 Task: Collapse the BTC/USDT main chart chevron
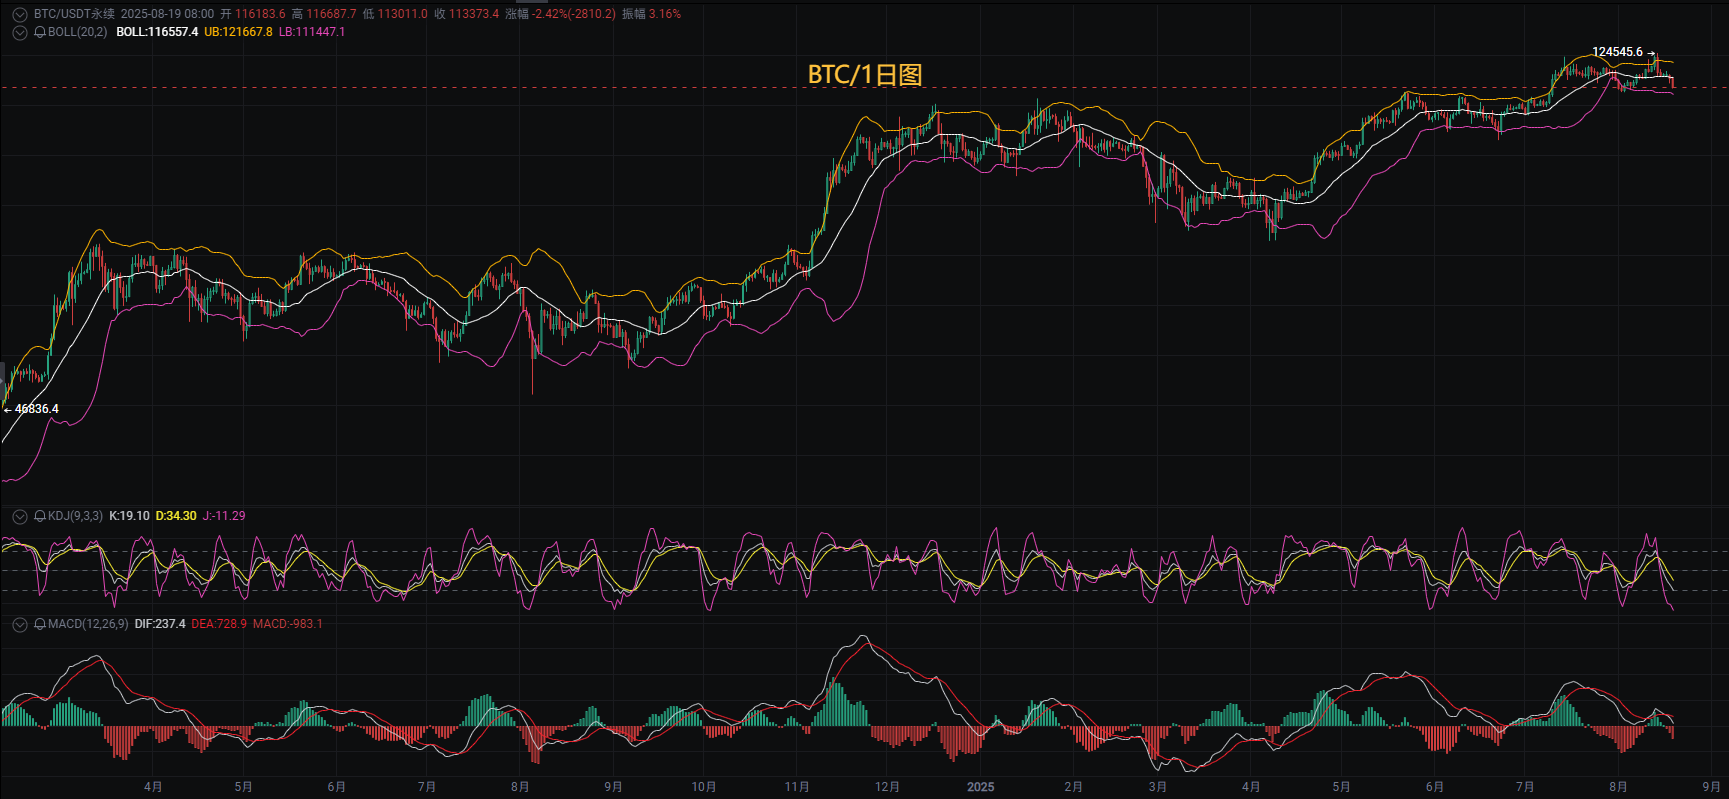pos(19,15)
